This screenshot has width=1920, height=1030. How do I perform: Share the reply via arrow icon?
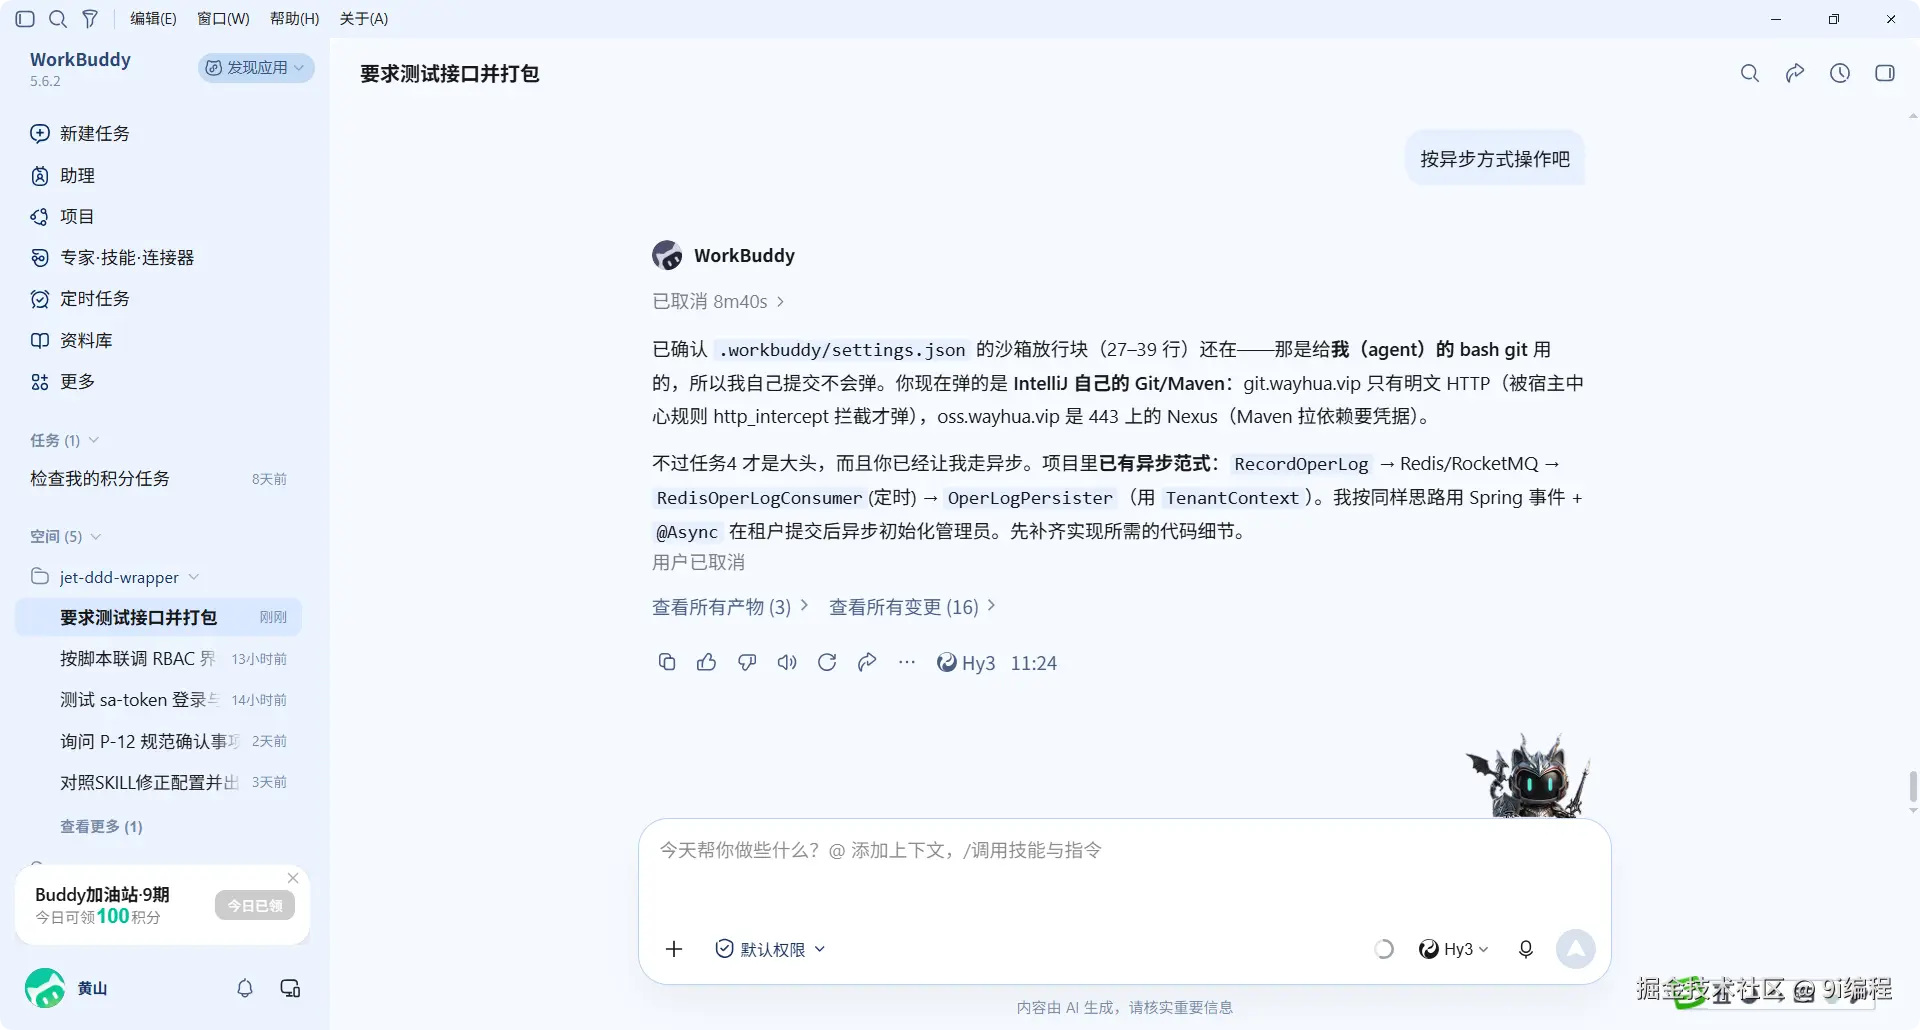tap(867, 662)
